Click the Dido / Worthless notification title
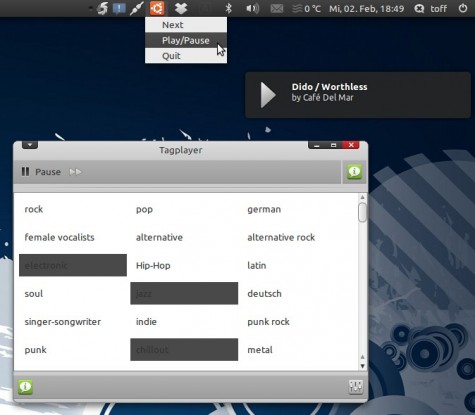The width and height of the screenshot is (475, 415). click(329, 87)
